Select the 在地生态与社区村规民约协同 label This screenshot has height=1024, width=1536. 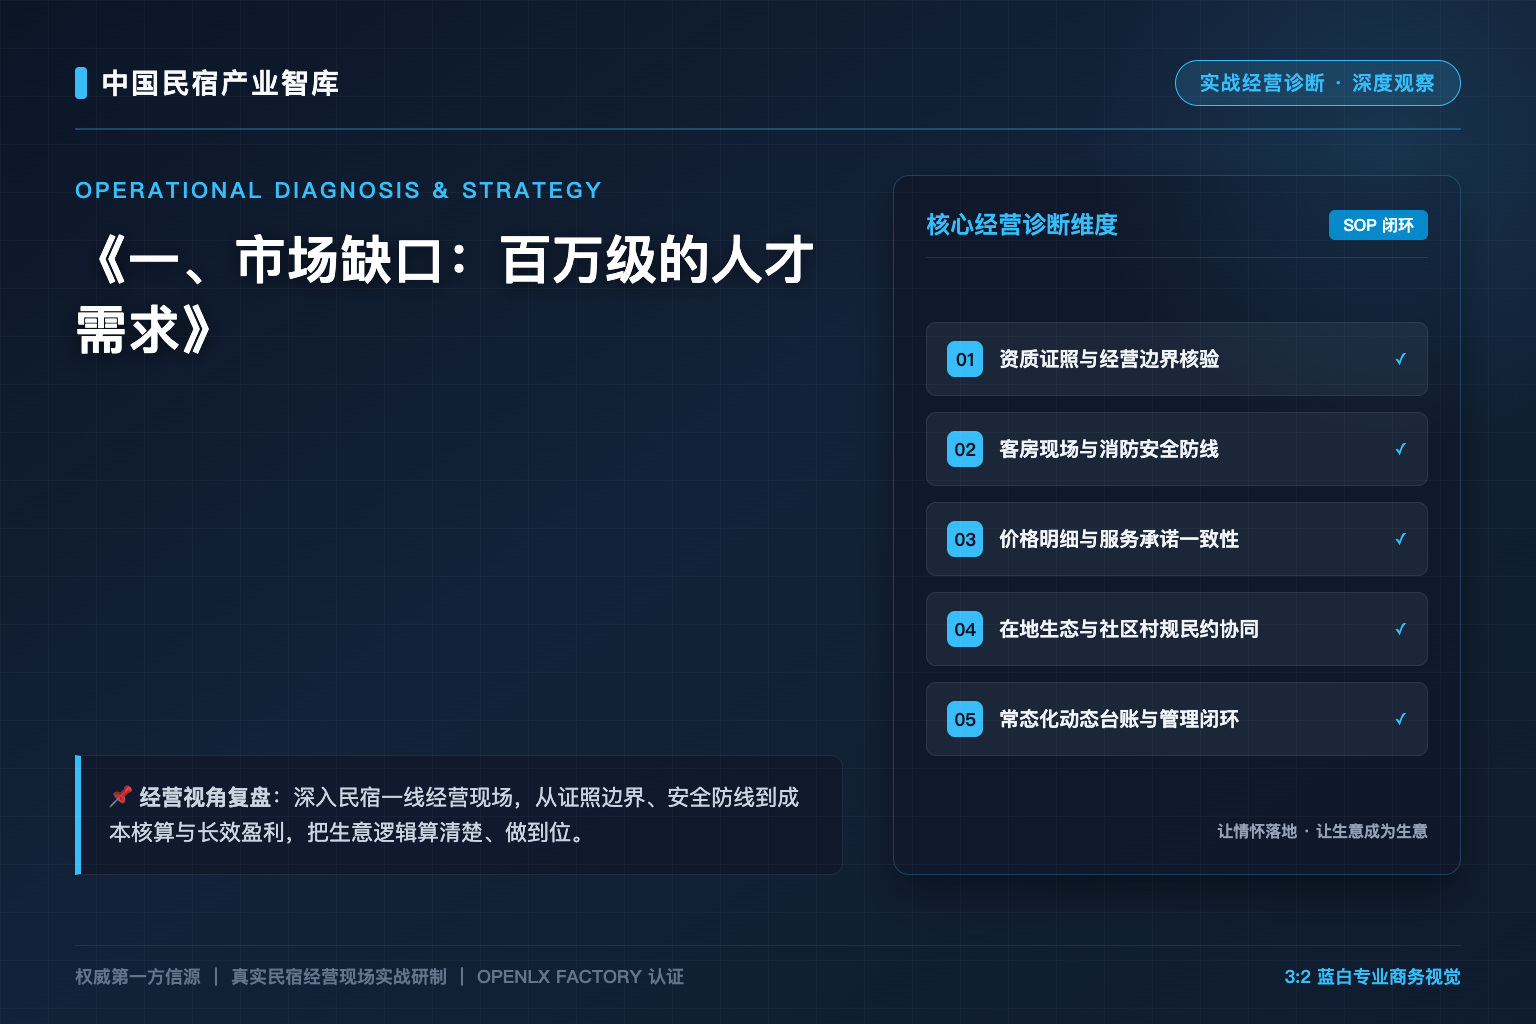tap(1129, 629)
